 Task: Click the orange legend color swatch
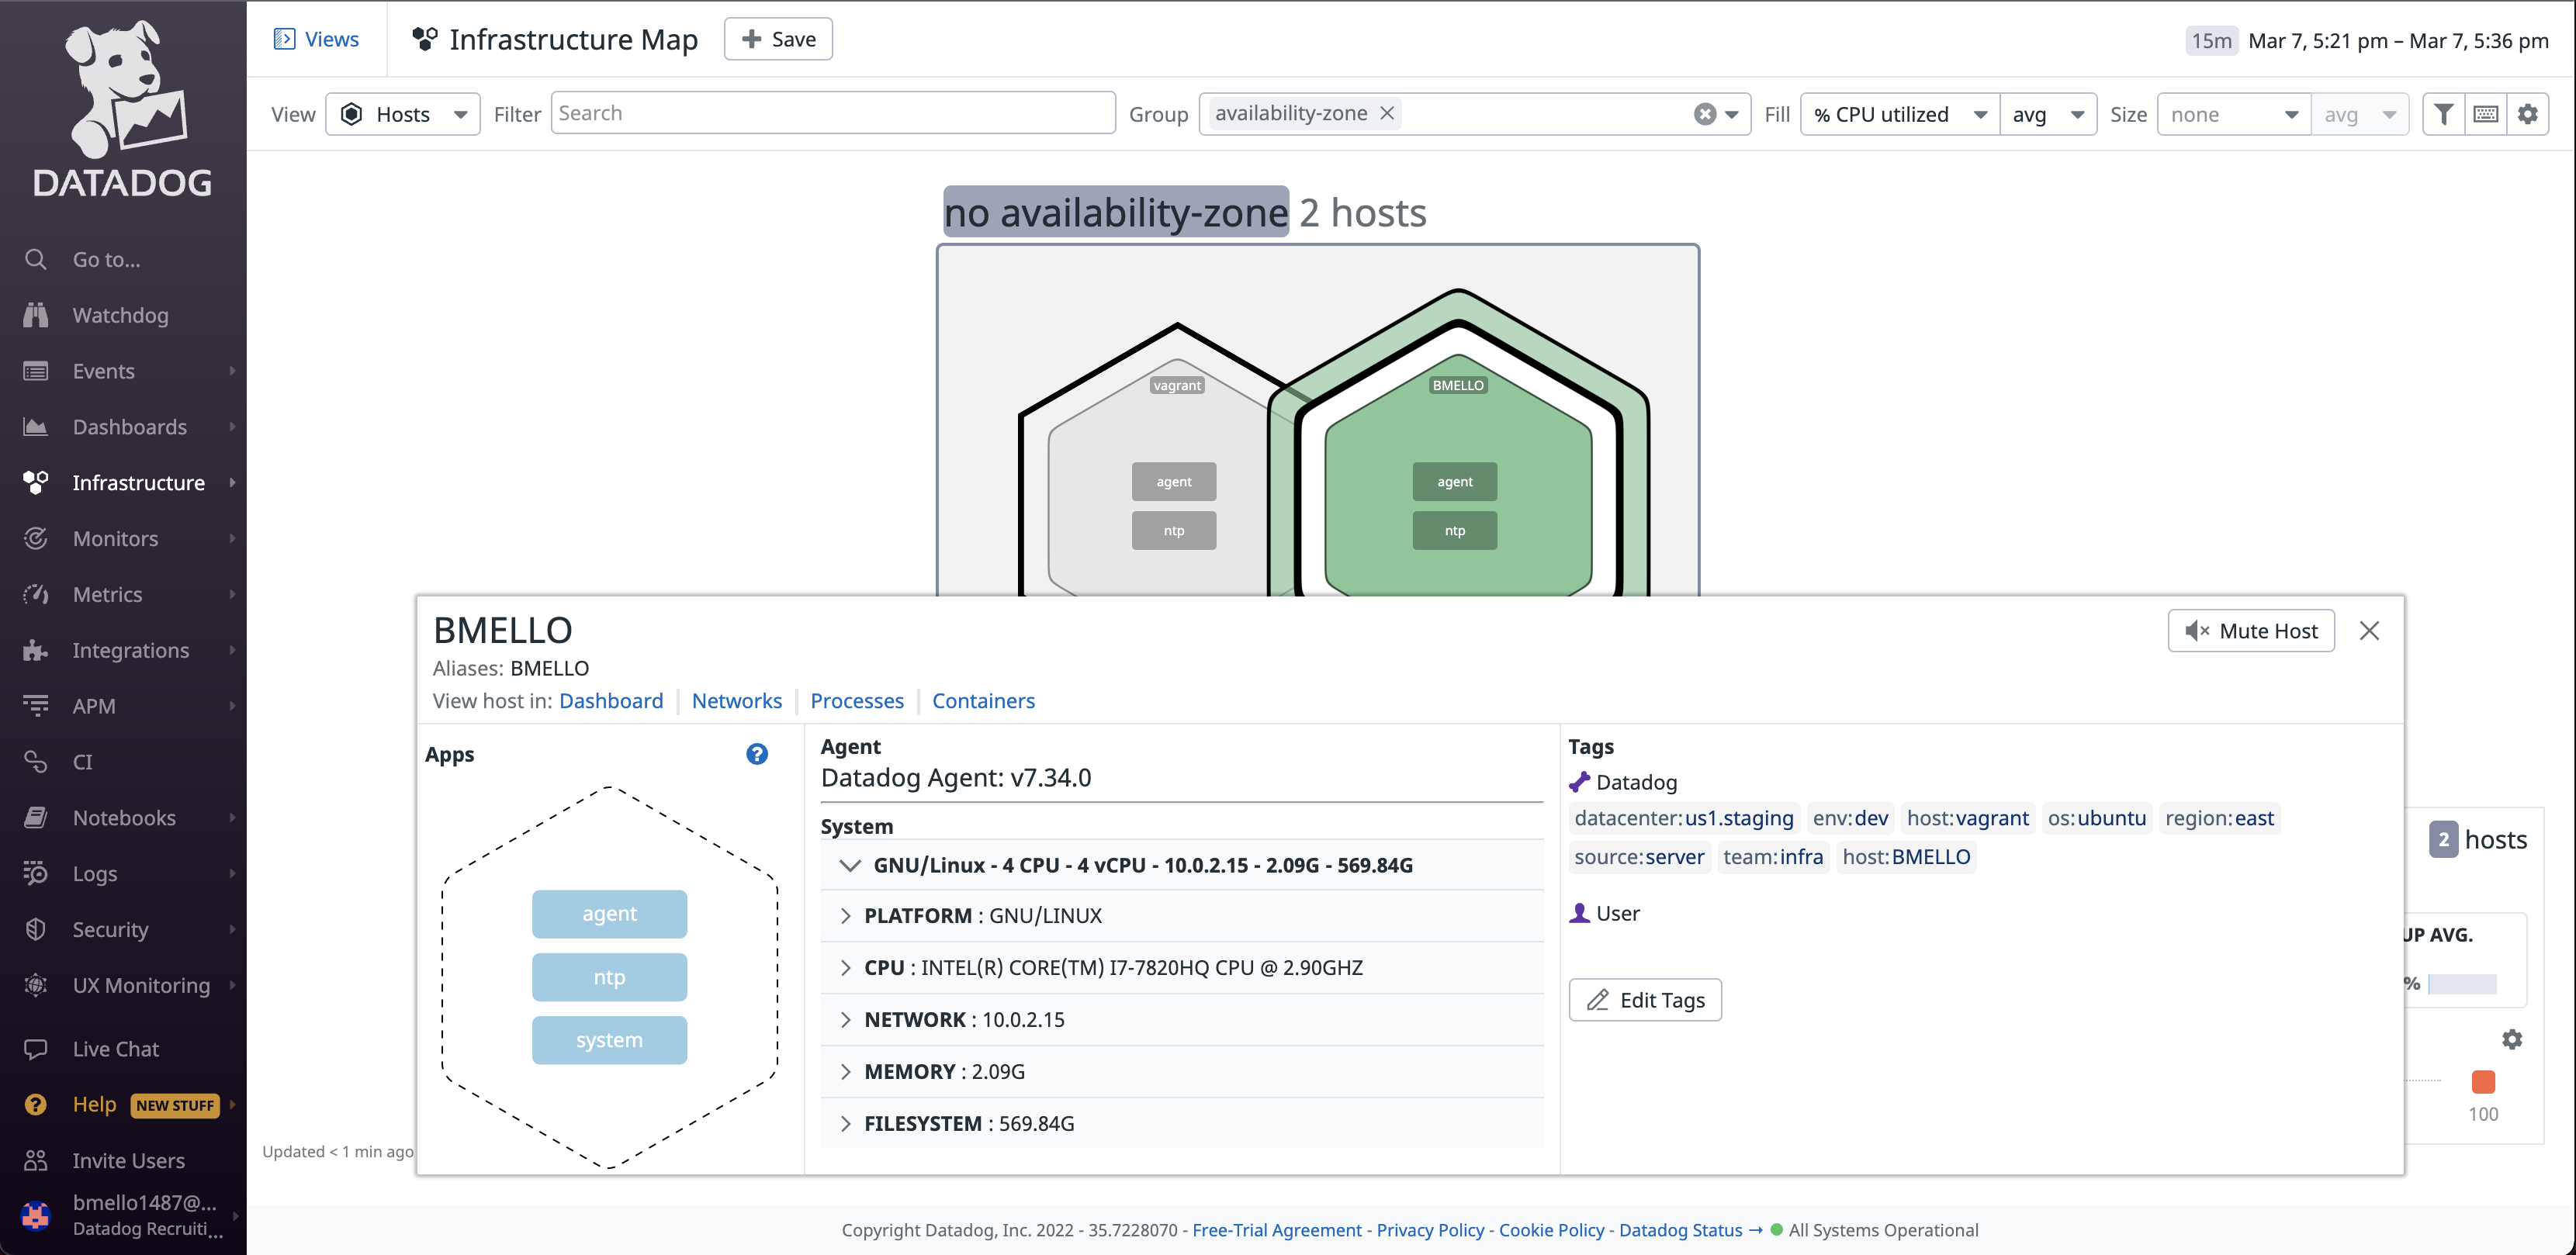[2483, 1081]
